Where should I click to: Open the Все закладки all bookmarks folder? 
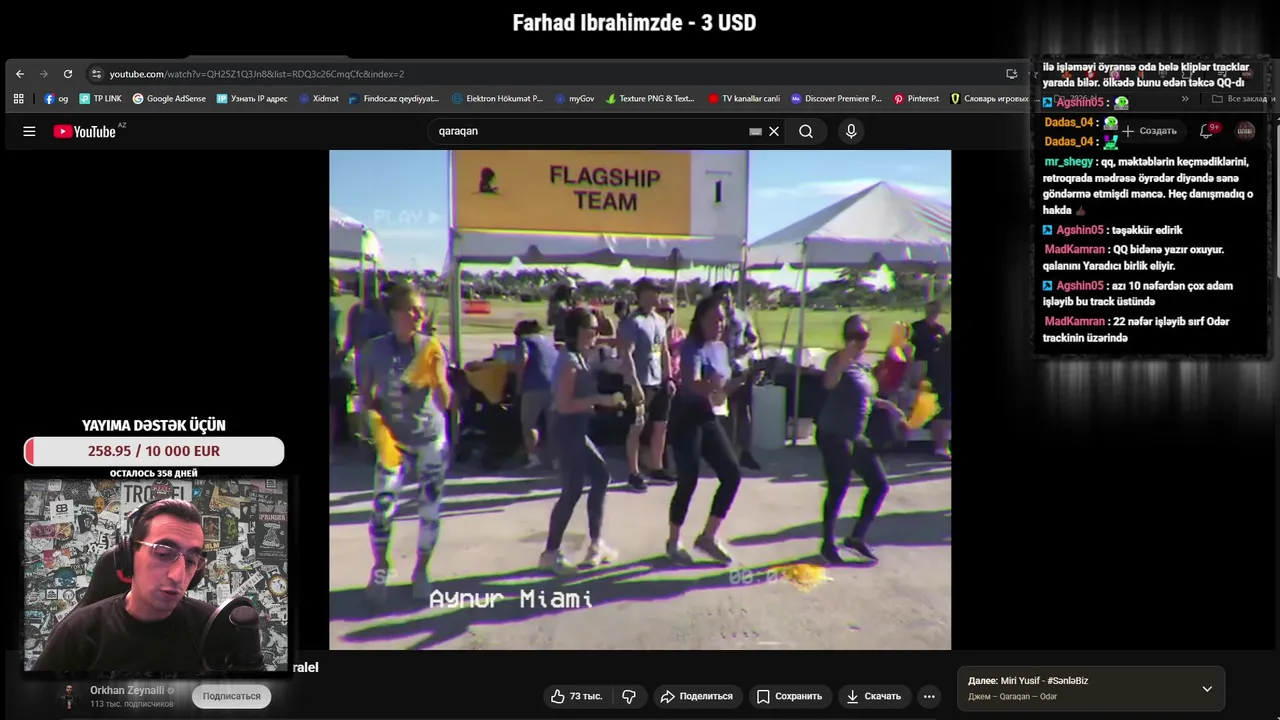(1240, 99)
